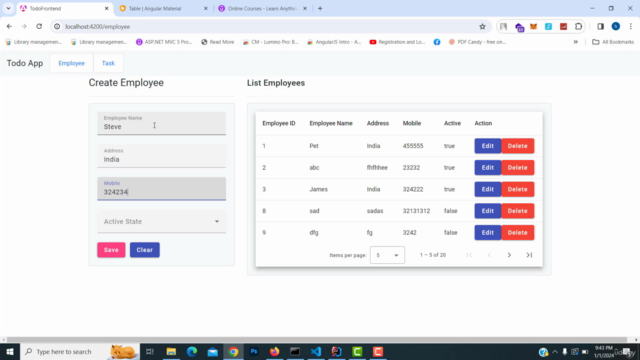Screen dimensions: 640x360
Task: Edit the employee James row
Action: pyautogui.click(x=488, y=189)
